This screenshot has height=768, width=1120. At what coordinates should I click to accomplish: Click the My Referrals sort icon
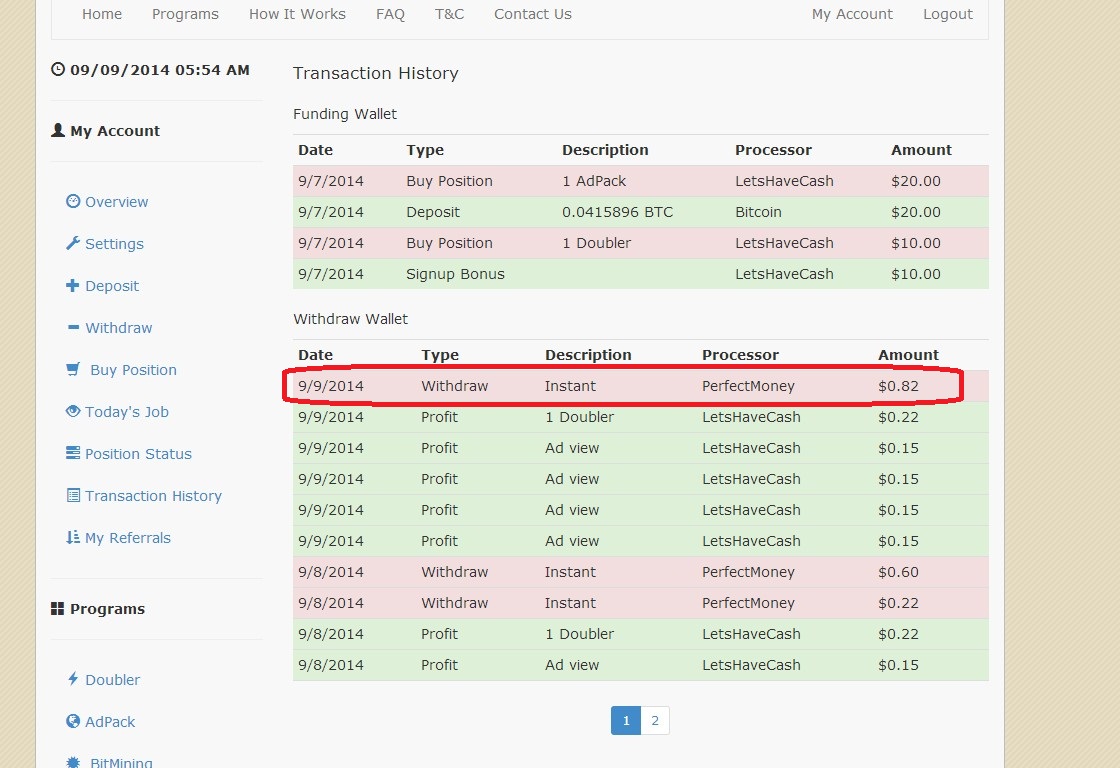click(x=72, y=537)
